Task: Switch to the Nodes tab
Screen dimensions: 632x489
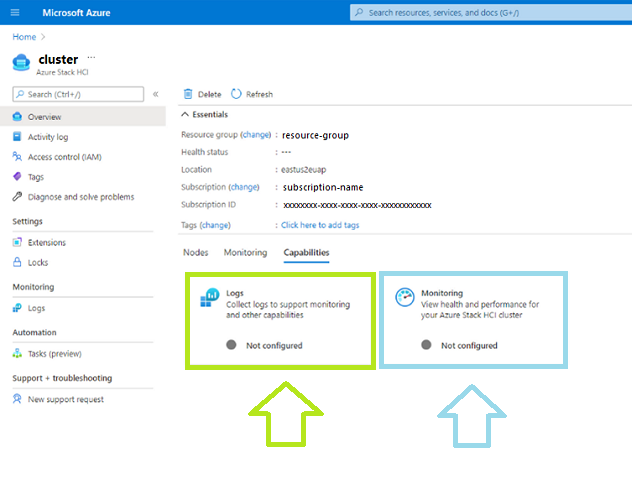Action: pos(195,252)
